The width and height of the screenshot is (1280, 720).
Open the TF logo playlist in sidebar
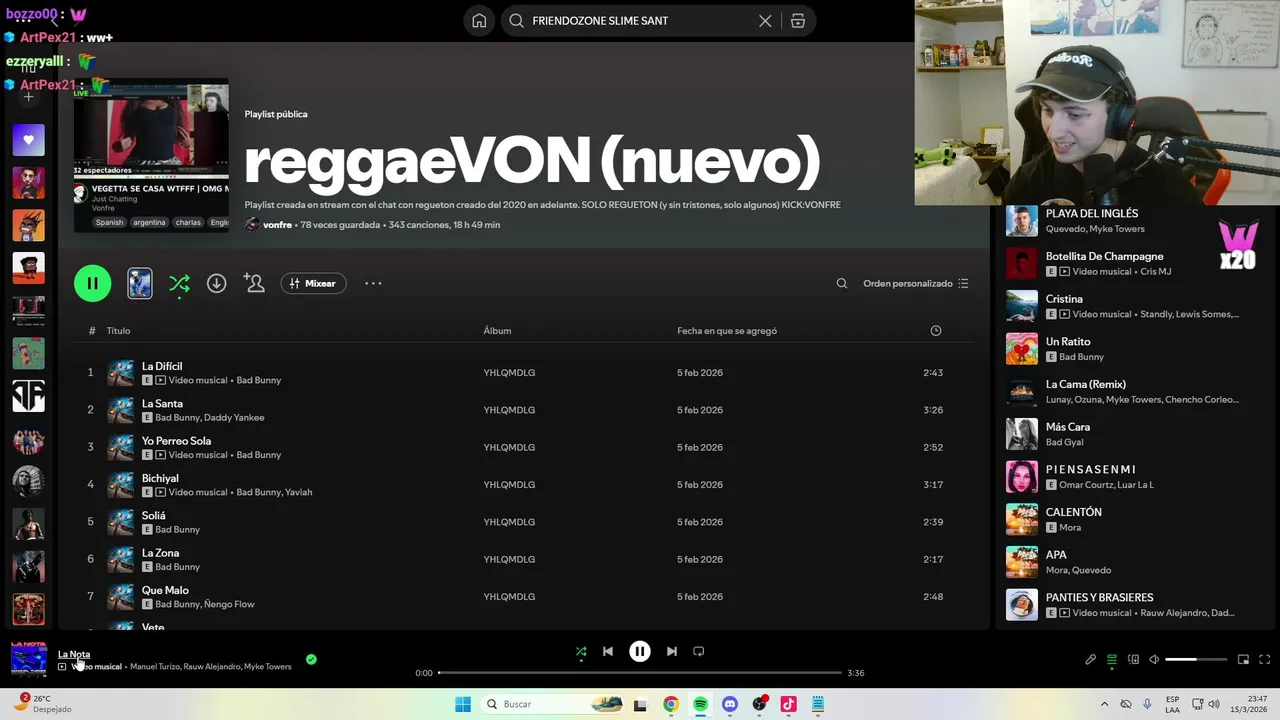(28, 396)
